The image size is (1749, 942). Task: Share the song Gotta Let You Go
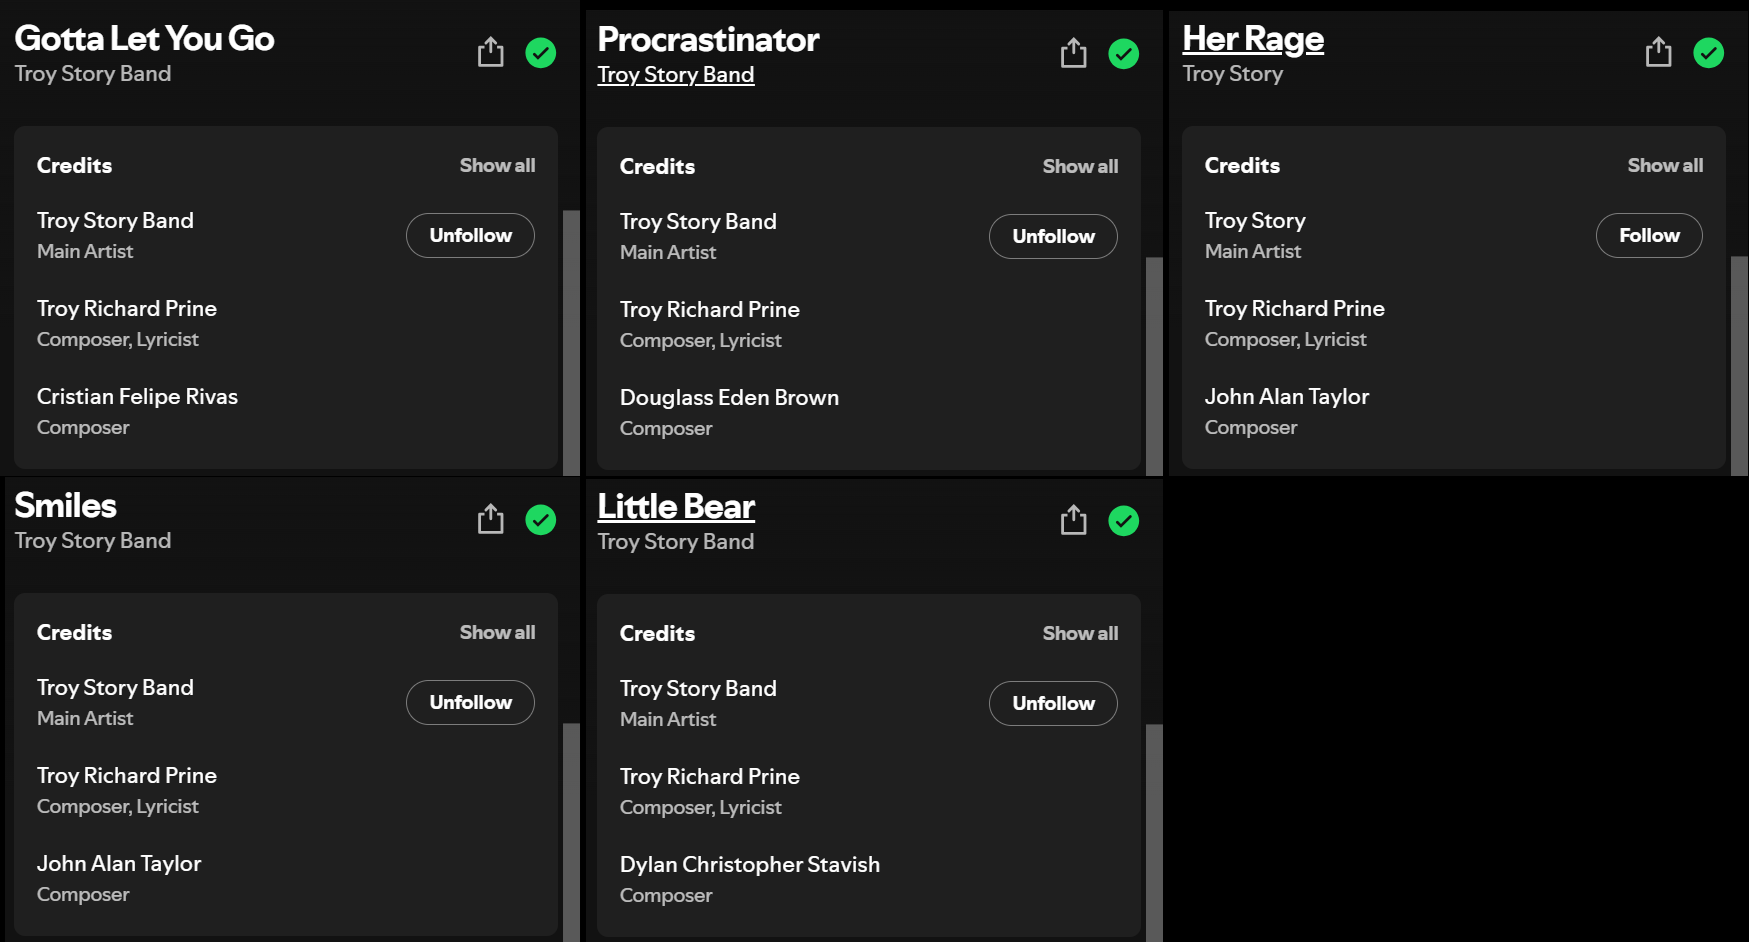(x=490, y=52)
